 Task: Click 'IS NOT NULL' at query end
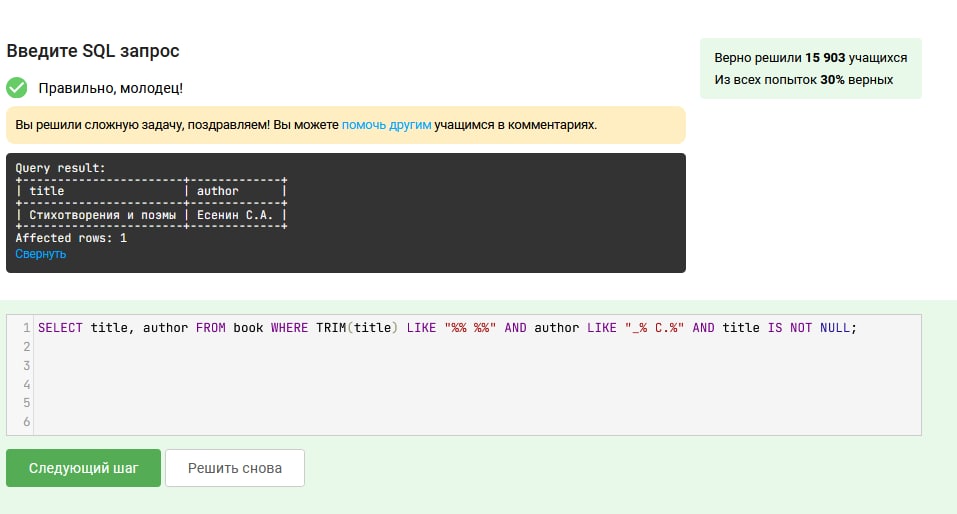pyautogui.click(x=808, y=328)
